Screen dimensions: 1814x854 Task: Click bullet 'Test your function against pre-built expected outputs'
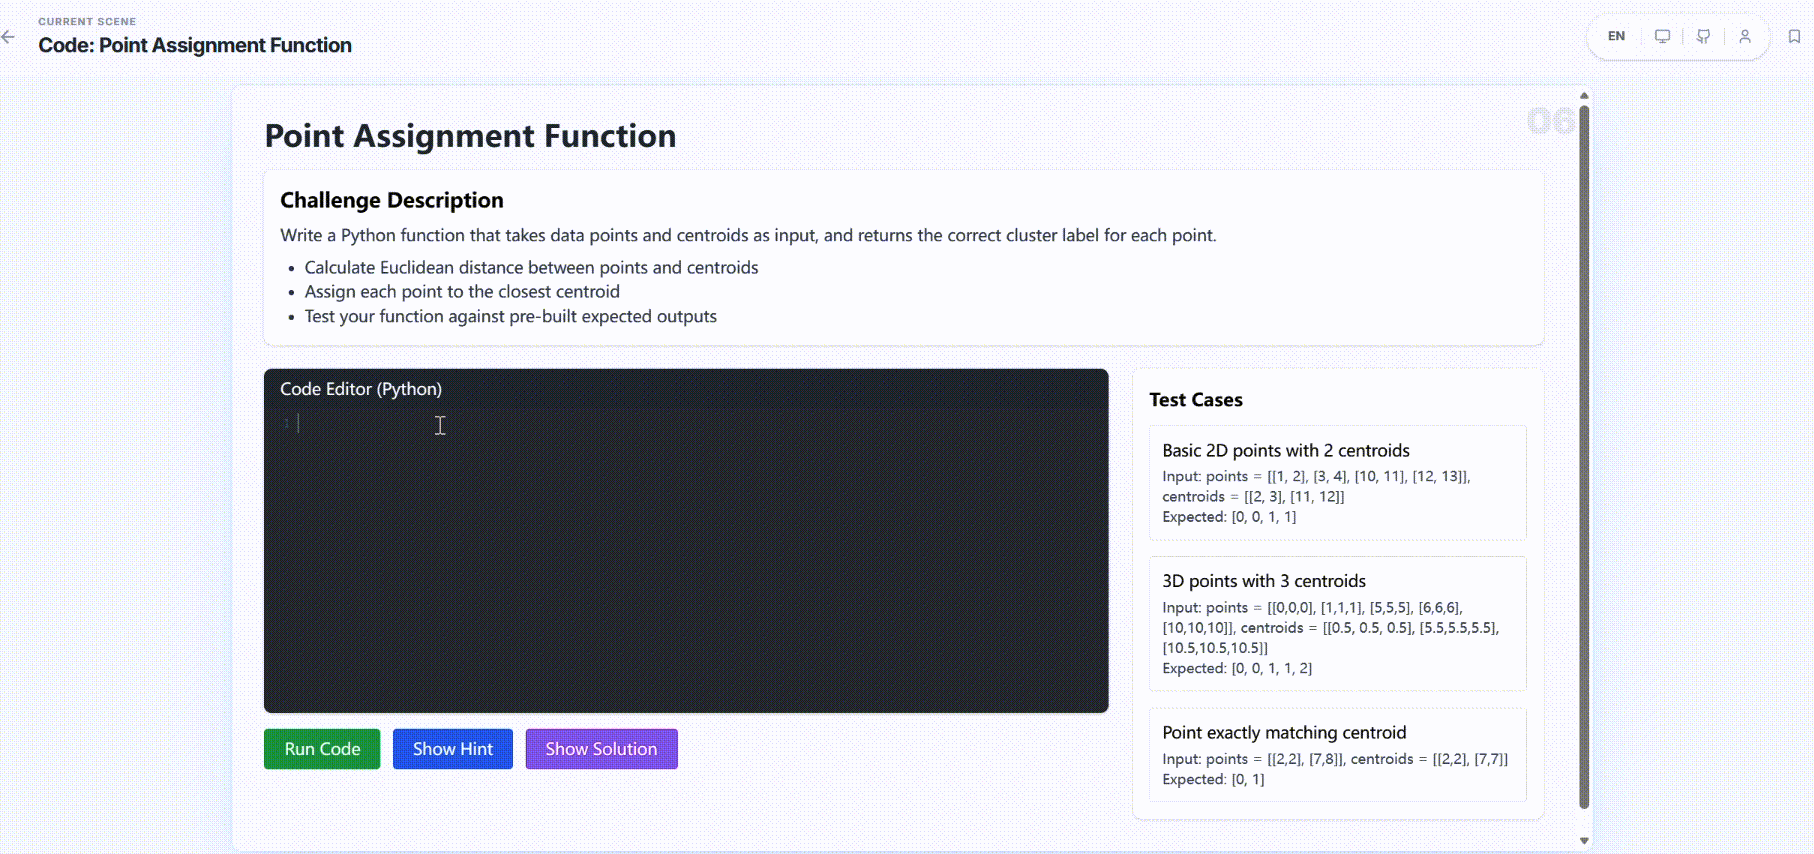click(x=511, y=317)
